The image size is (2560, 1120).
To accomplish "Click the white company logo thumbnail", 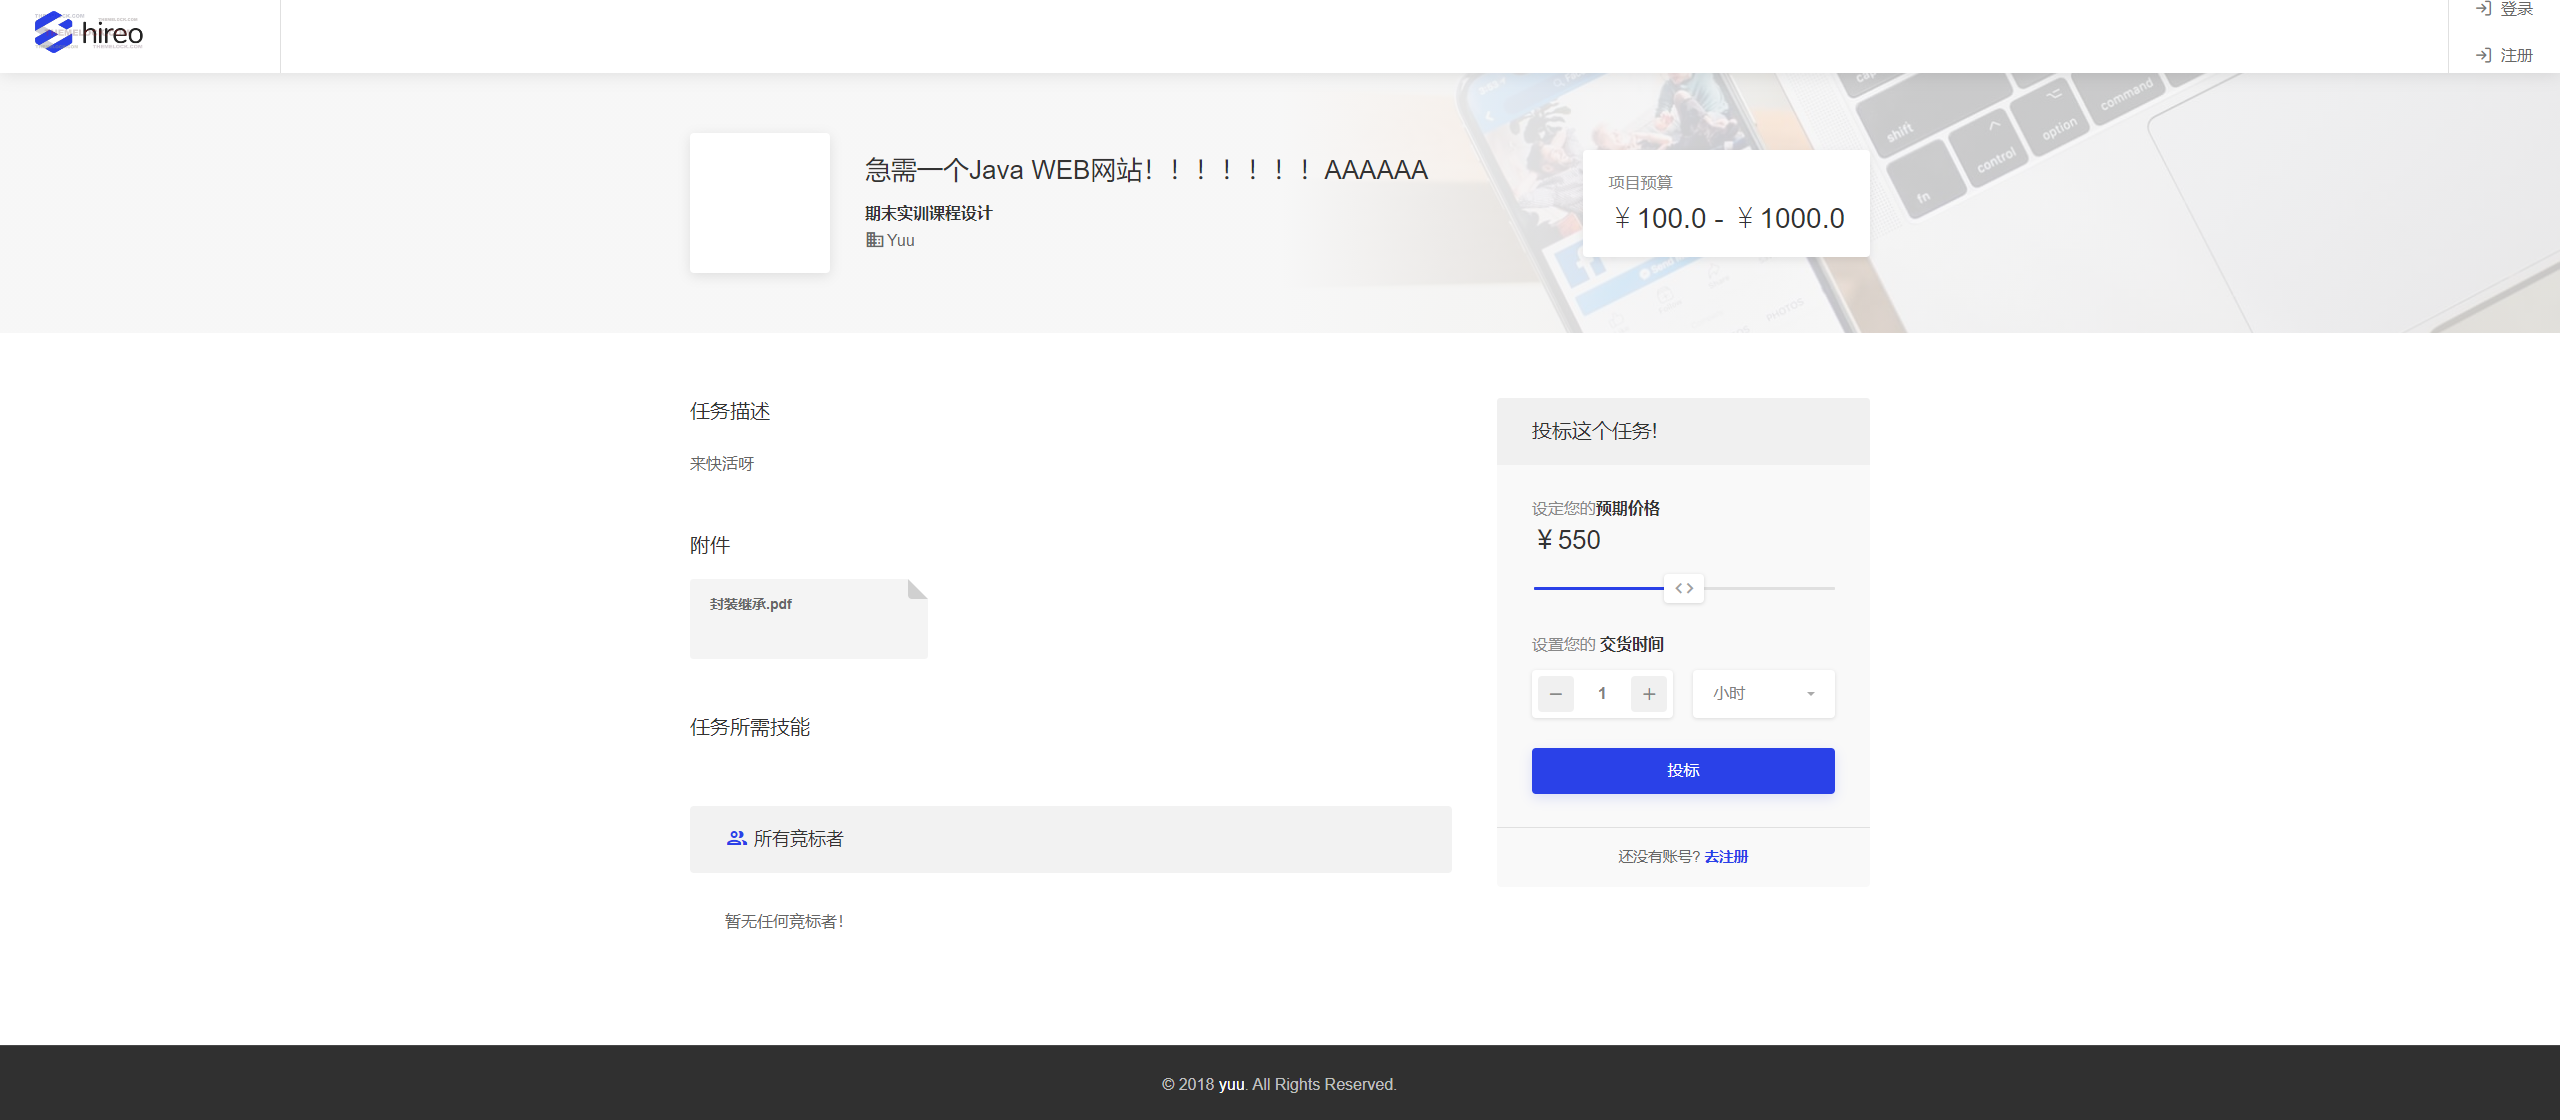I will [759, 202].
